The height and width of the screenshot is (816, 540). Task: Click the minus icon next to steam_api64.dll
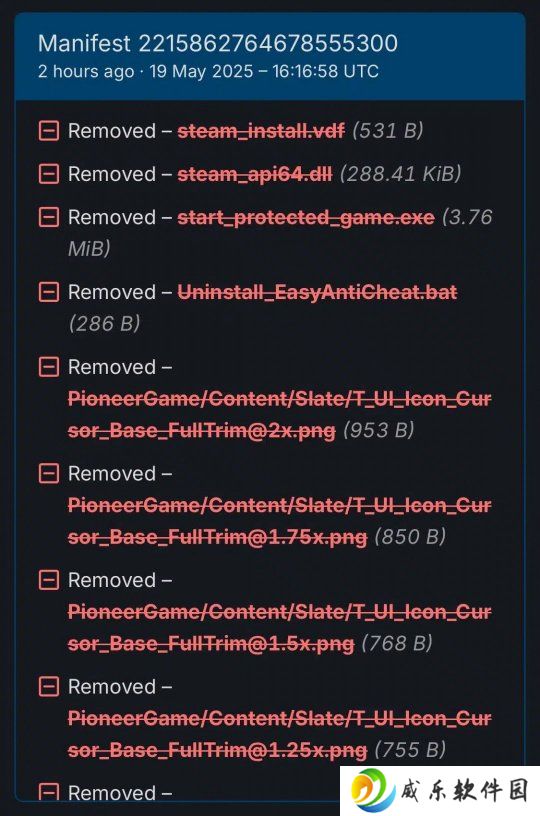click(48, 174)
